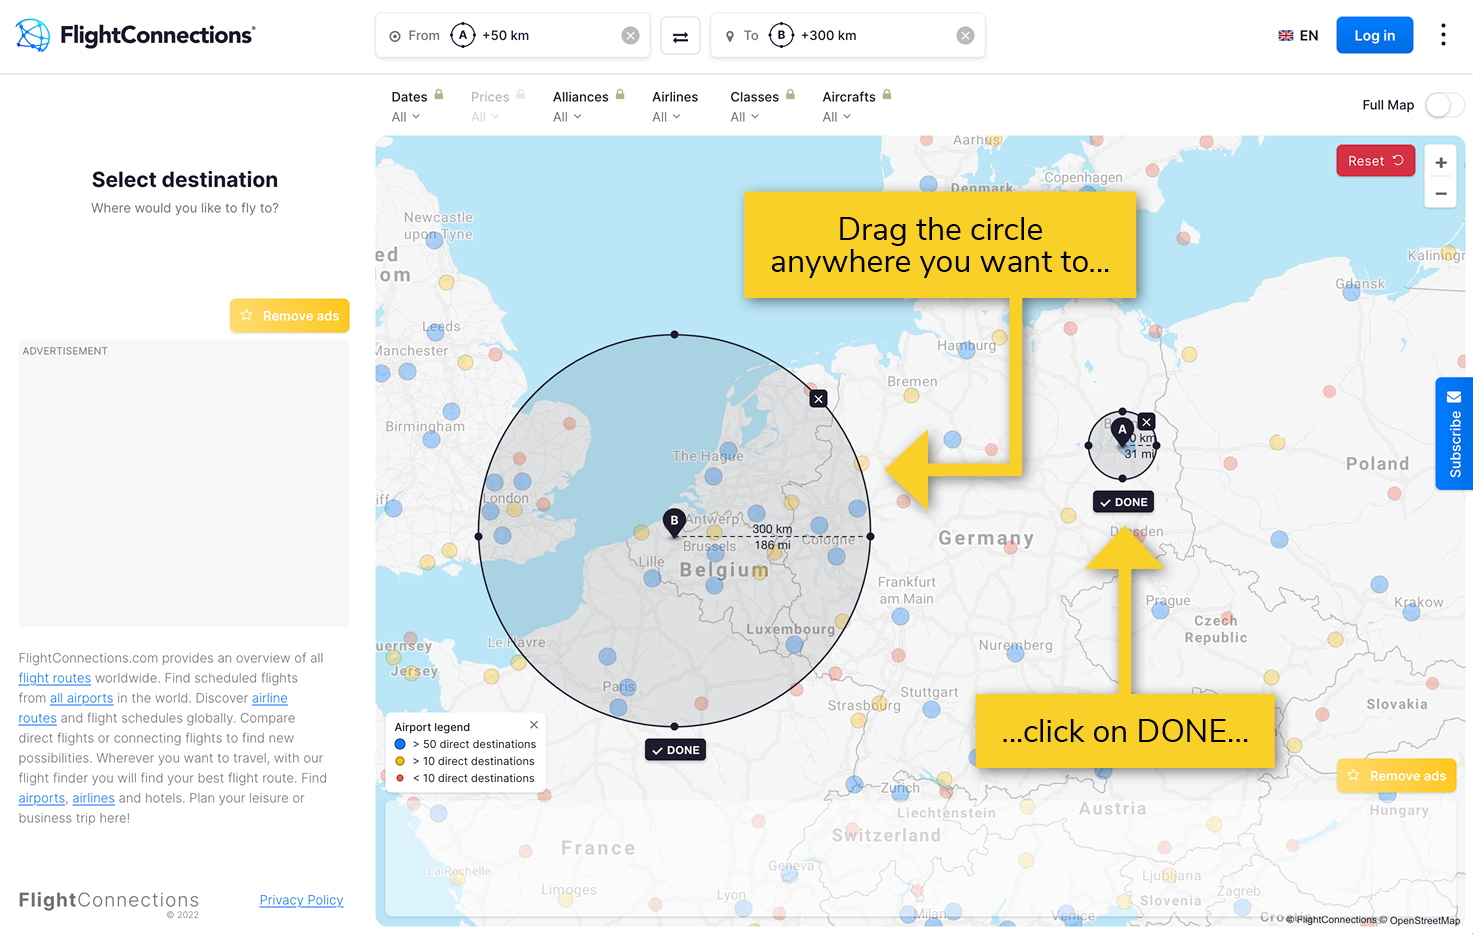Clear the From field with its X icon
1473x934 pixels.
click(630, 36)
